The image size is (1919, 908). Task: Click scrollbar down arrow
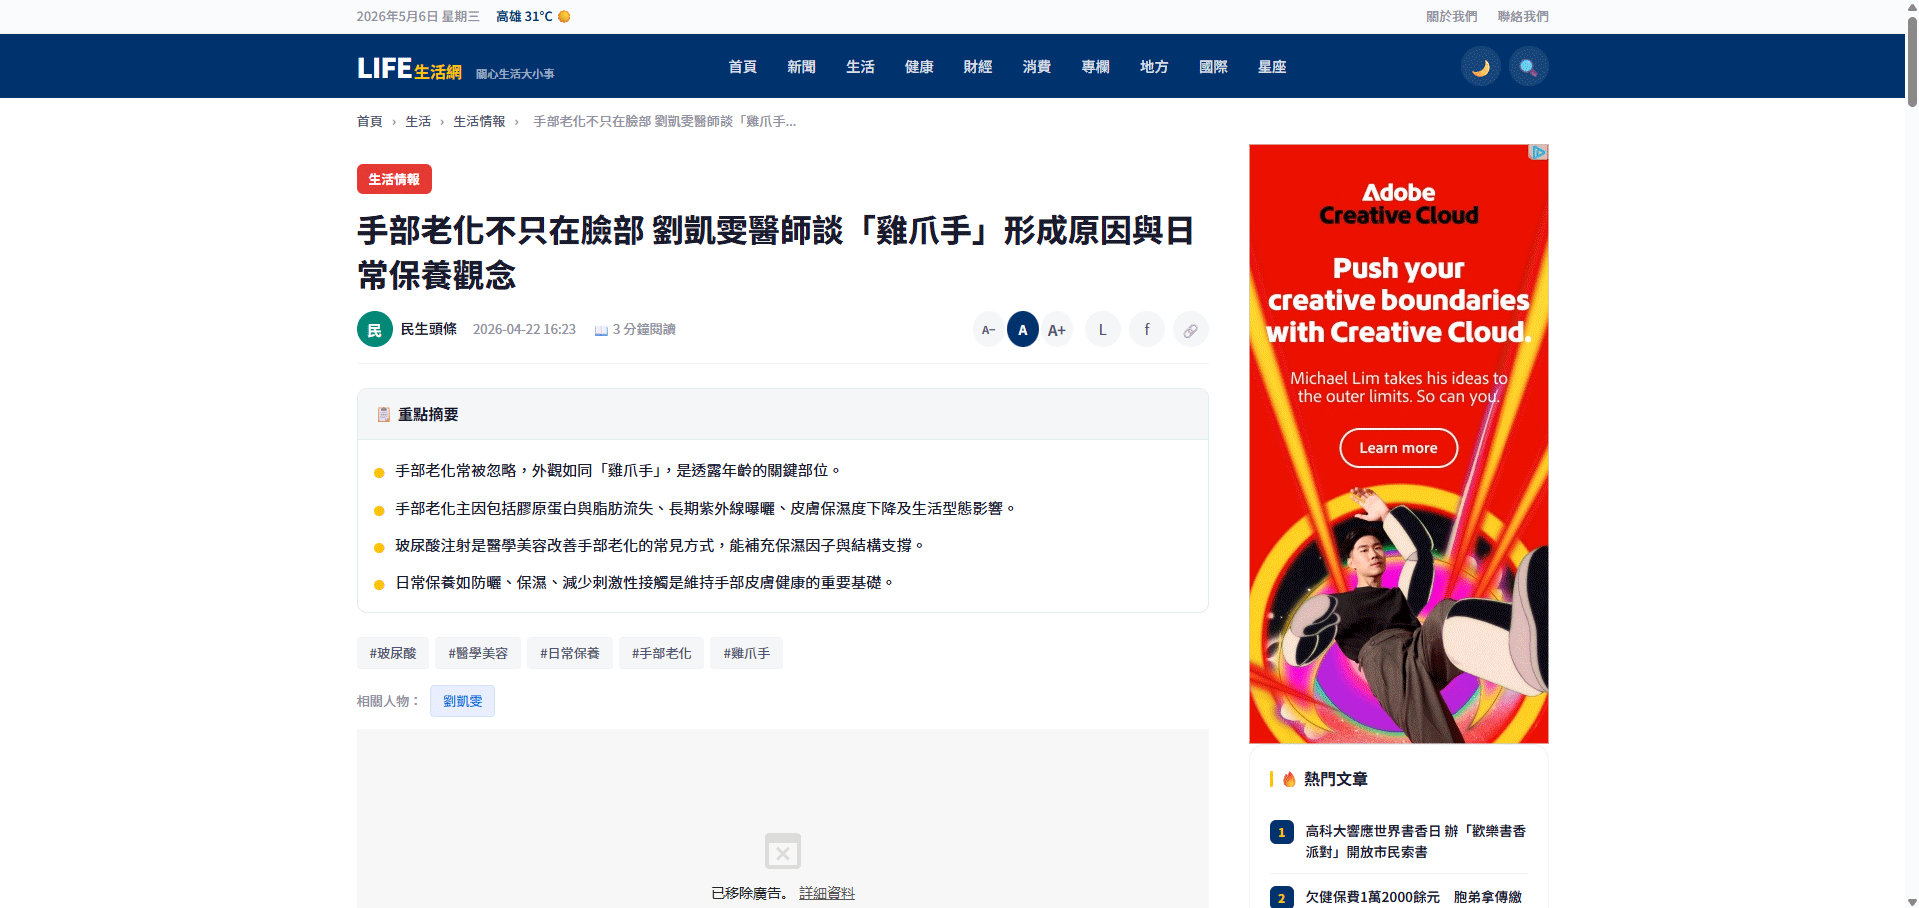pyautogui.click(x=1912, y=901)
